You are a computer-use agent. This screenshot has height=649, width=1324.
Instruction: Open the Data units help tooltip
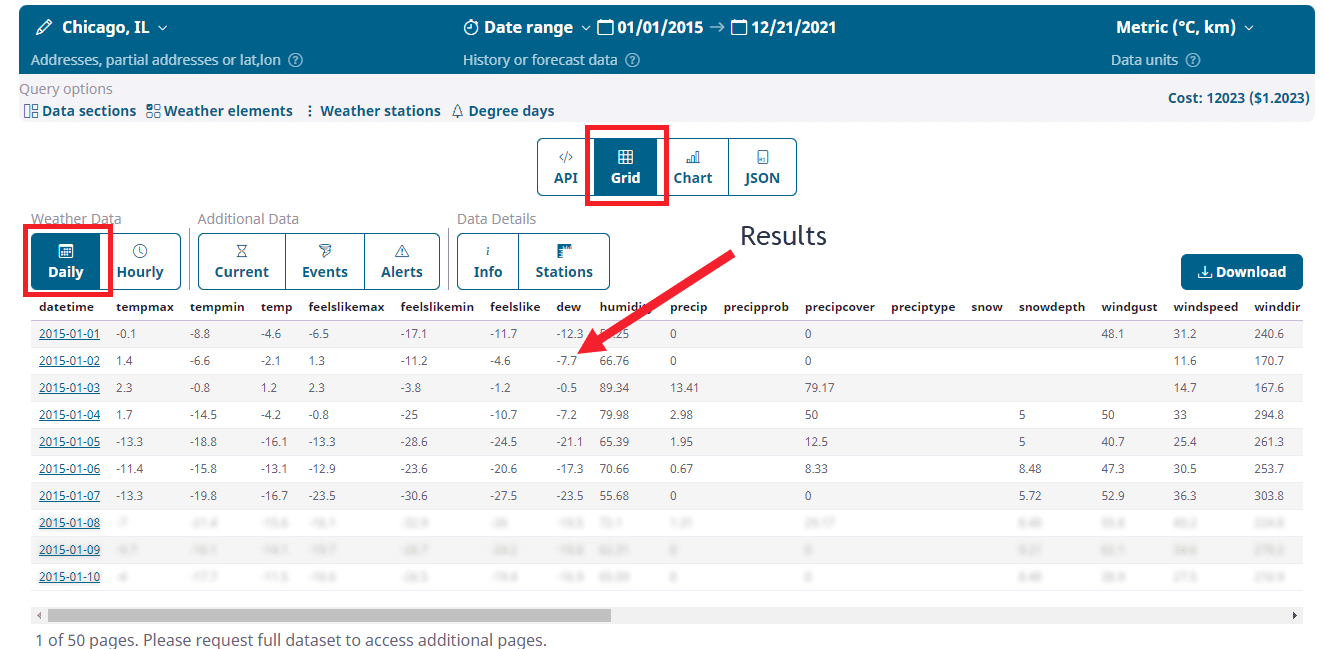(x=1194, y=60)
